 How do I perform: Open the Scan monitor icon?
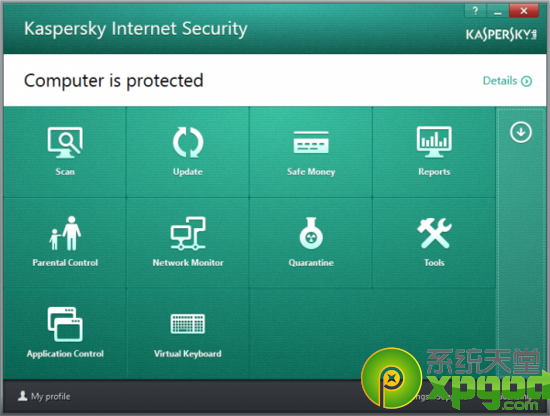pyautogui.click(x=65, y=142)
